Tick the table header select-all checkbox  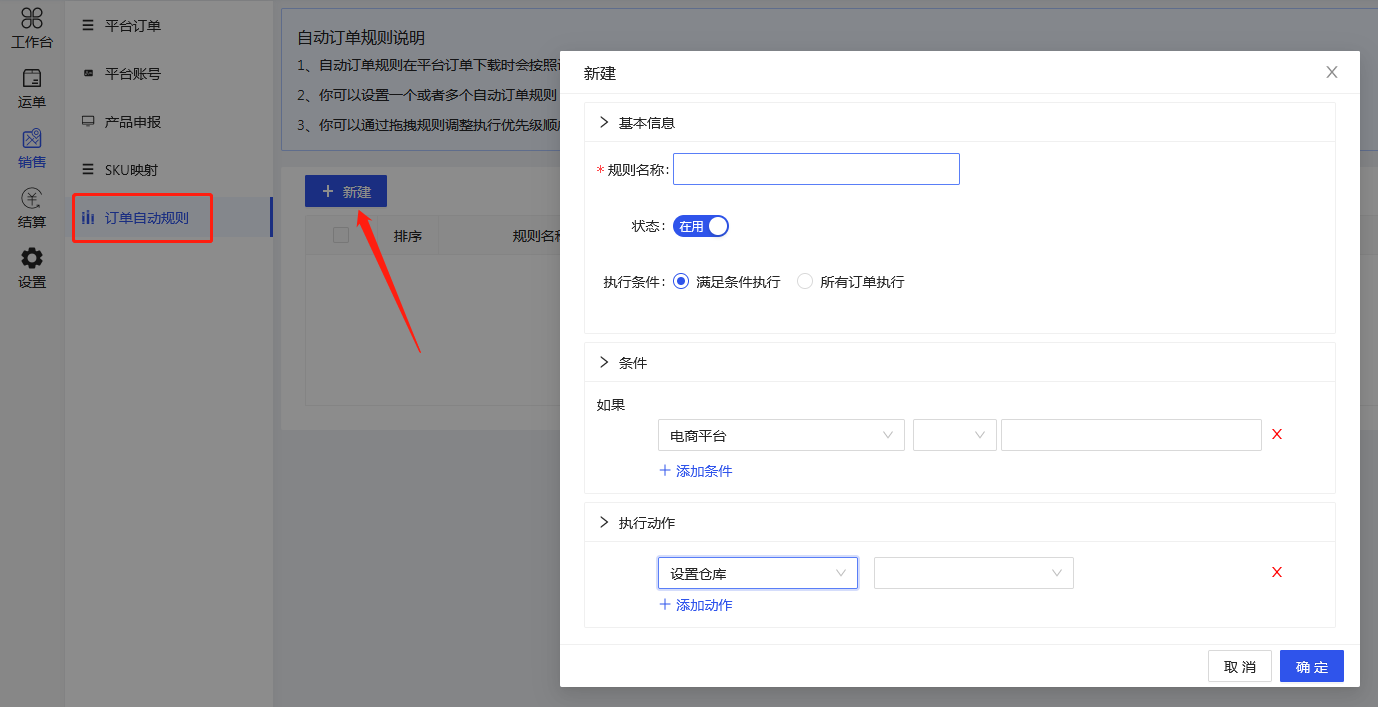[341, 235]
